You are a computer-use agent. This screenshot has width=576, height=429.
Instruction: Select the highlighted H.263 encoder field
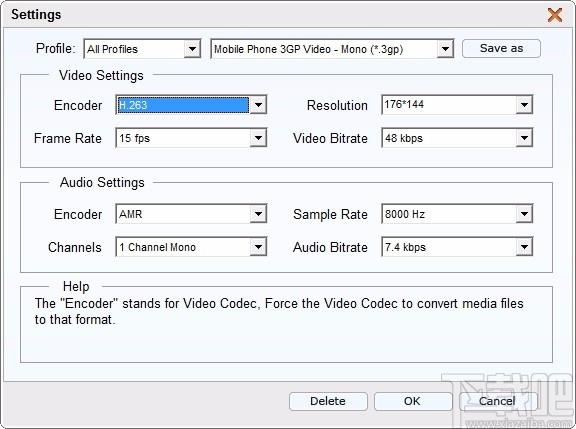183,105
